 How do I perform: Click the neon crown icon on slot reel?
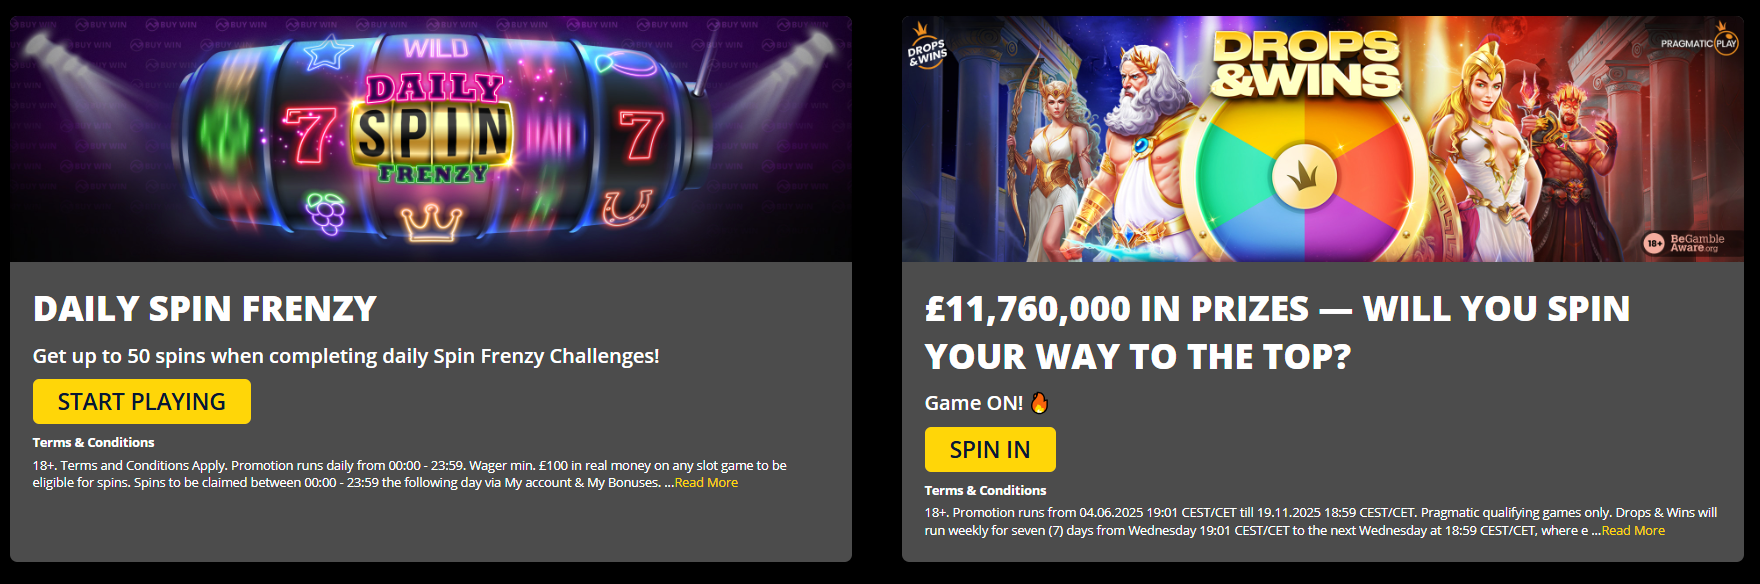[x=431, y=221]
